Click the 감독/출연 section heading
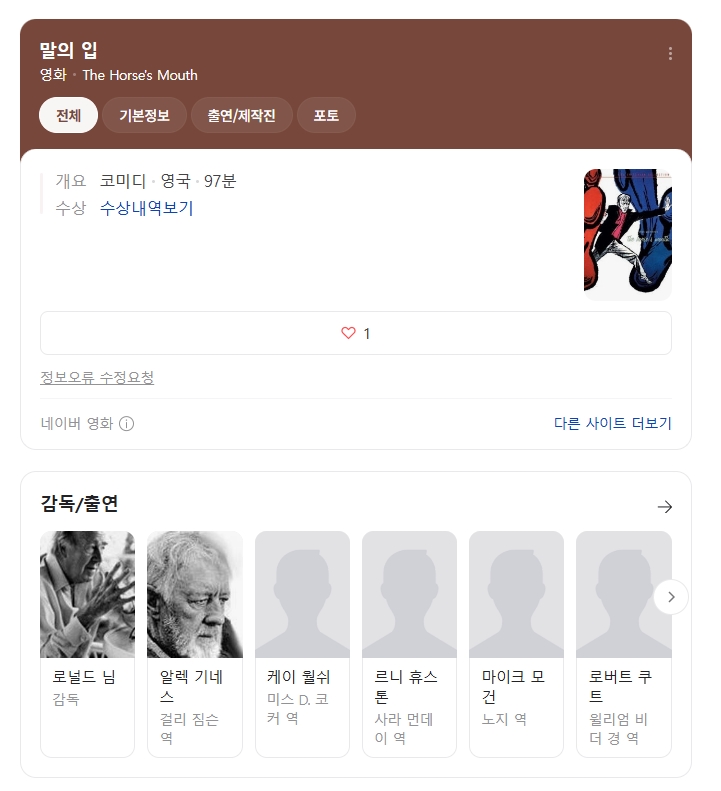 (x=79, y=503)
